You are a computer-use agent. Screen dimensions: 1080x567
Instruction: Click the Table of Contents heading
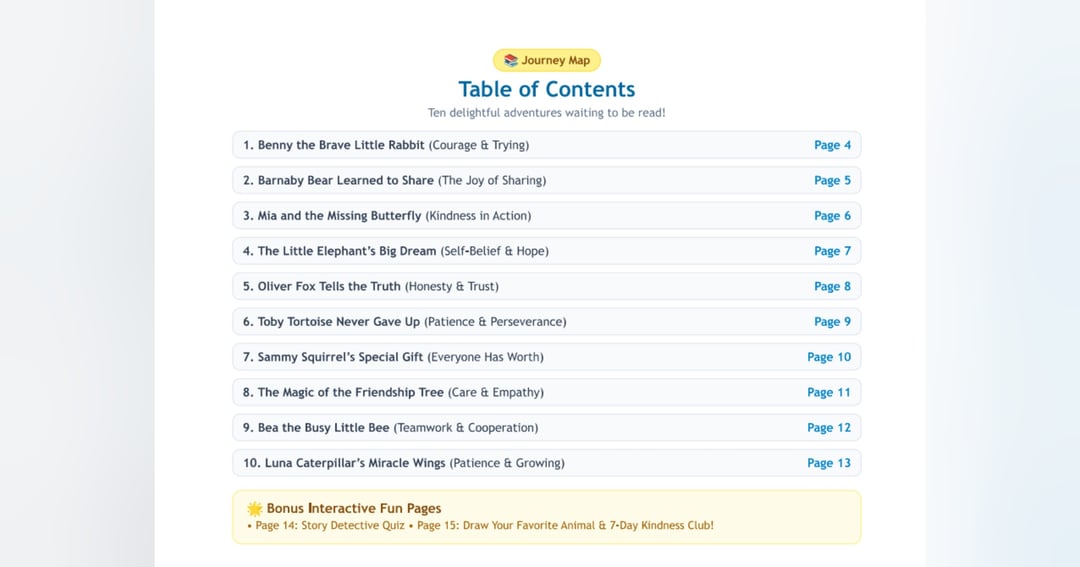pos(547,89)
